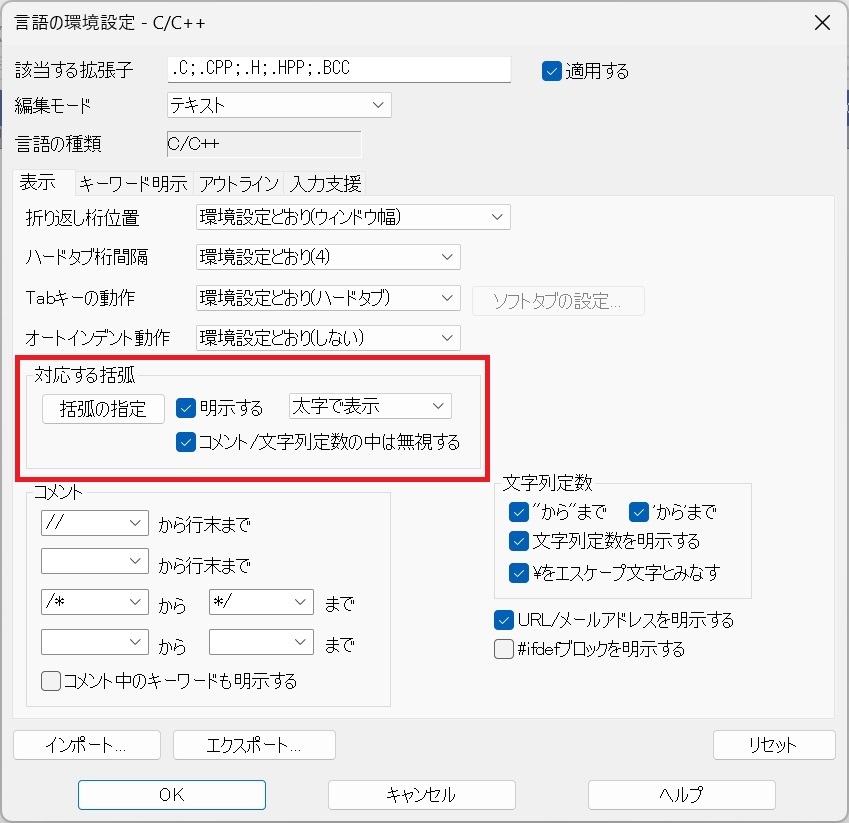
Task: Expand the 折り返し桁位置 dropdown
Action: (x=353, y=217)
